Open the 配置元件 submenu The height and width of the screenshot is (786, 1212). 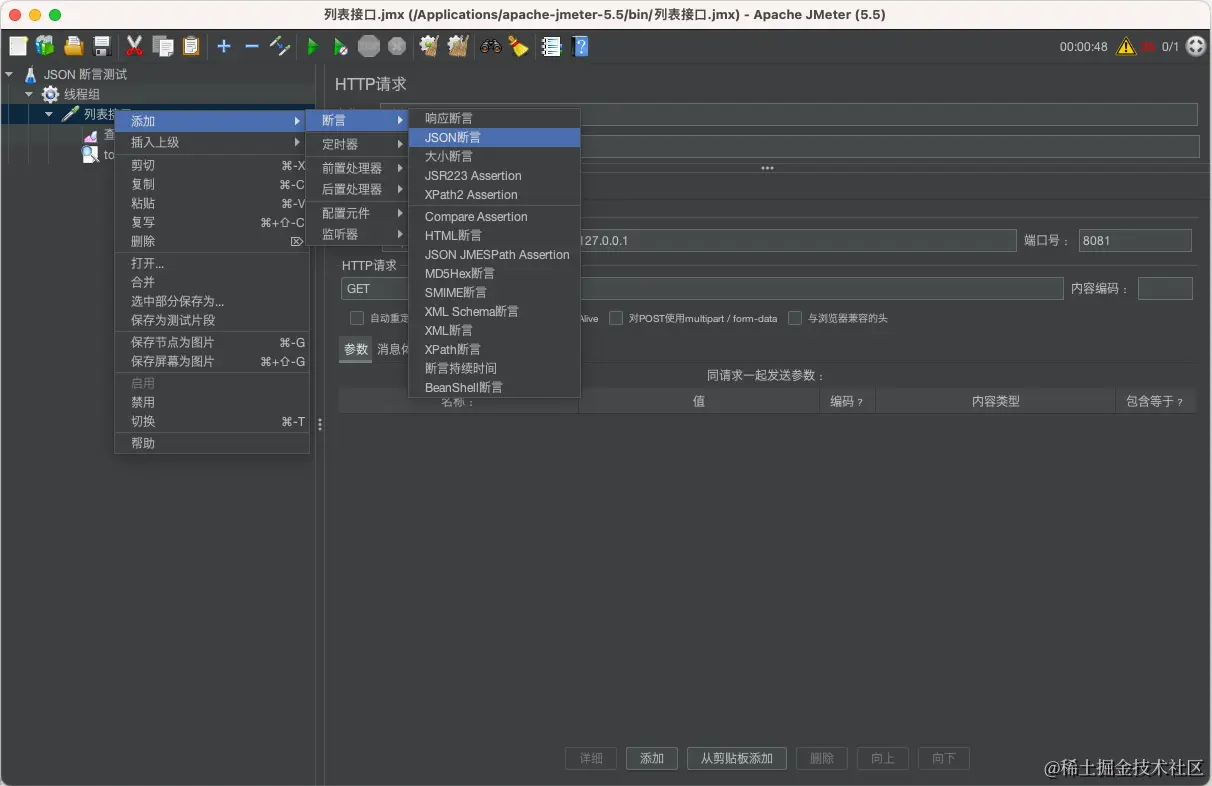(x=357, y=213)
